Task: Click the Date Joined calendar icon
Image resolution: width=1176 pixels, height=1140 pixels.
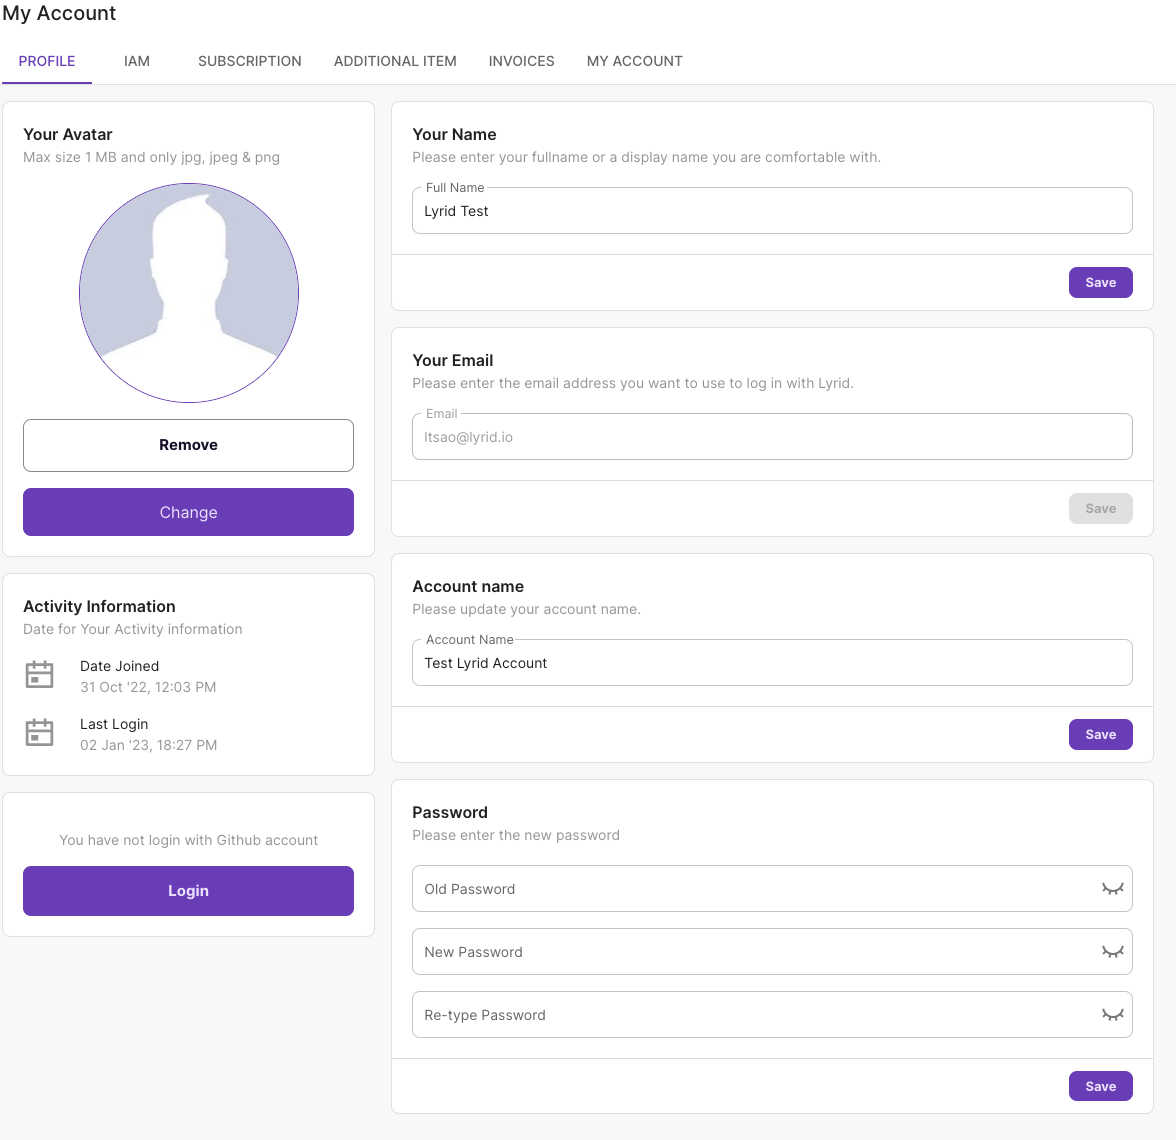Action: (x=39, y=675)
